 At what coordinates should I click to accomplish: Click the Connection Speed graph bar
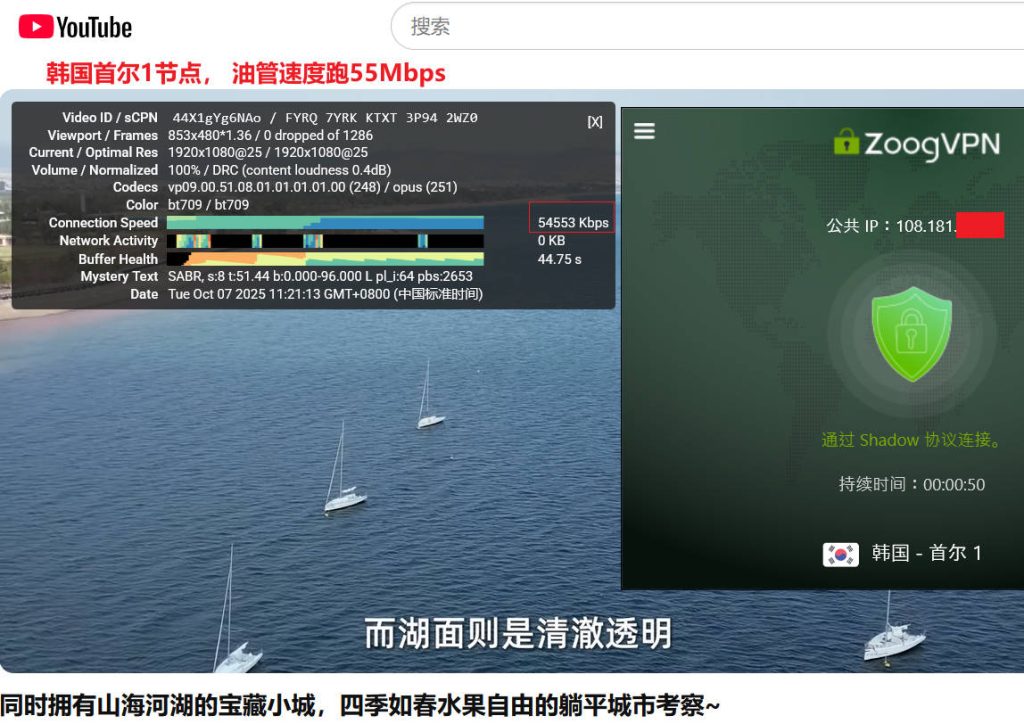coord(325,223)
